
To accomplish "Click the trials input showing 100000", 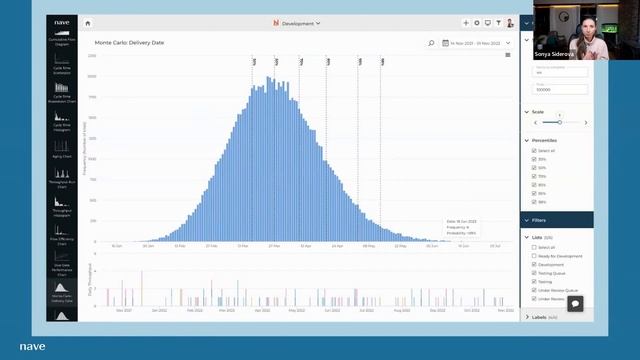I will click(x=560, y=89).
